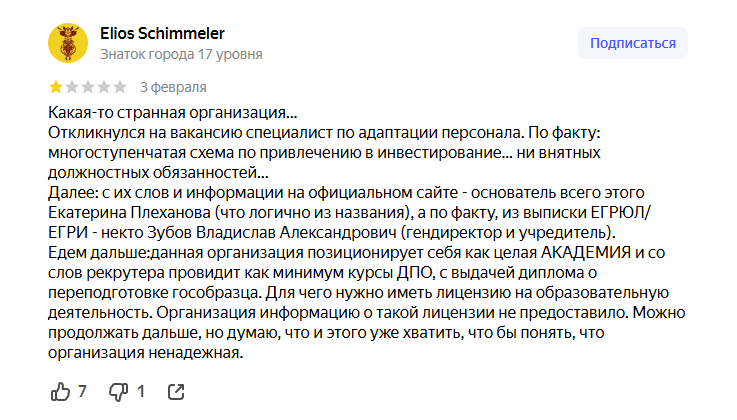This screenshot has width=737, height=420.
Task: Click the dislike count number 1
Action: coord(141,391)
